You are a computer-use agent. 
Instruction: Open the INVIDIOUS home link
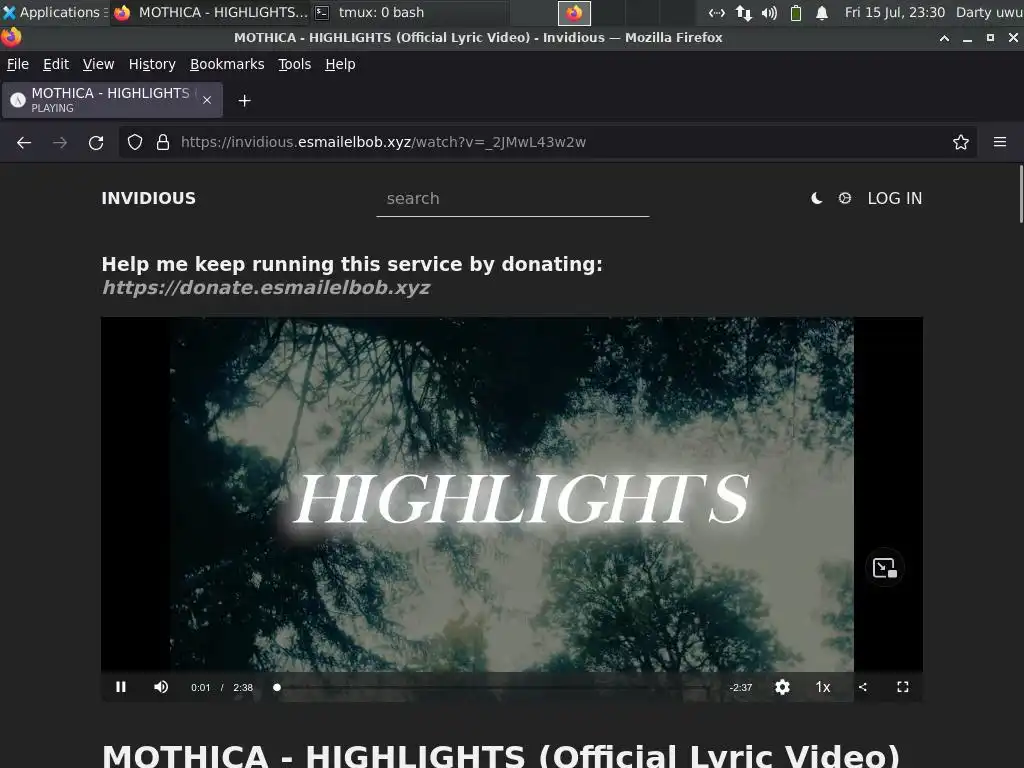pyautogui.click(x=148, y=199)
